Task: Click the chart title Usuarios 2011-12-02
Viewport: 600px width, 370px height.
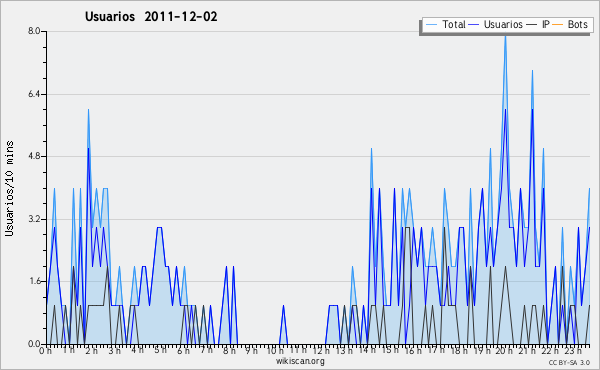Action: pyautogui.click(x=151, y=16)
